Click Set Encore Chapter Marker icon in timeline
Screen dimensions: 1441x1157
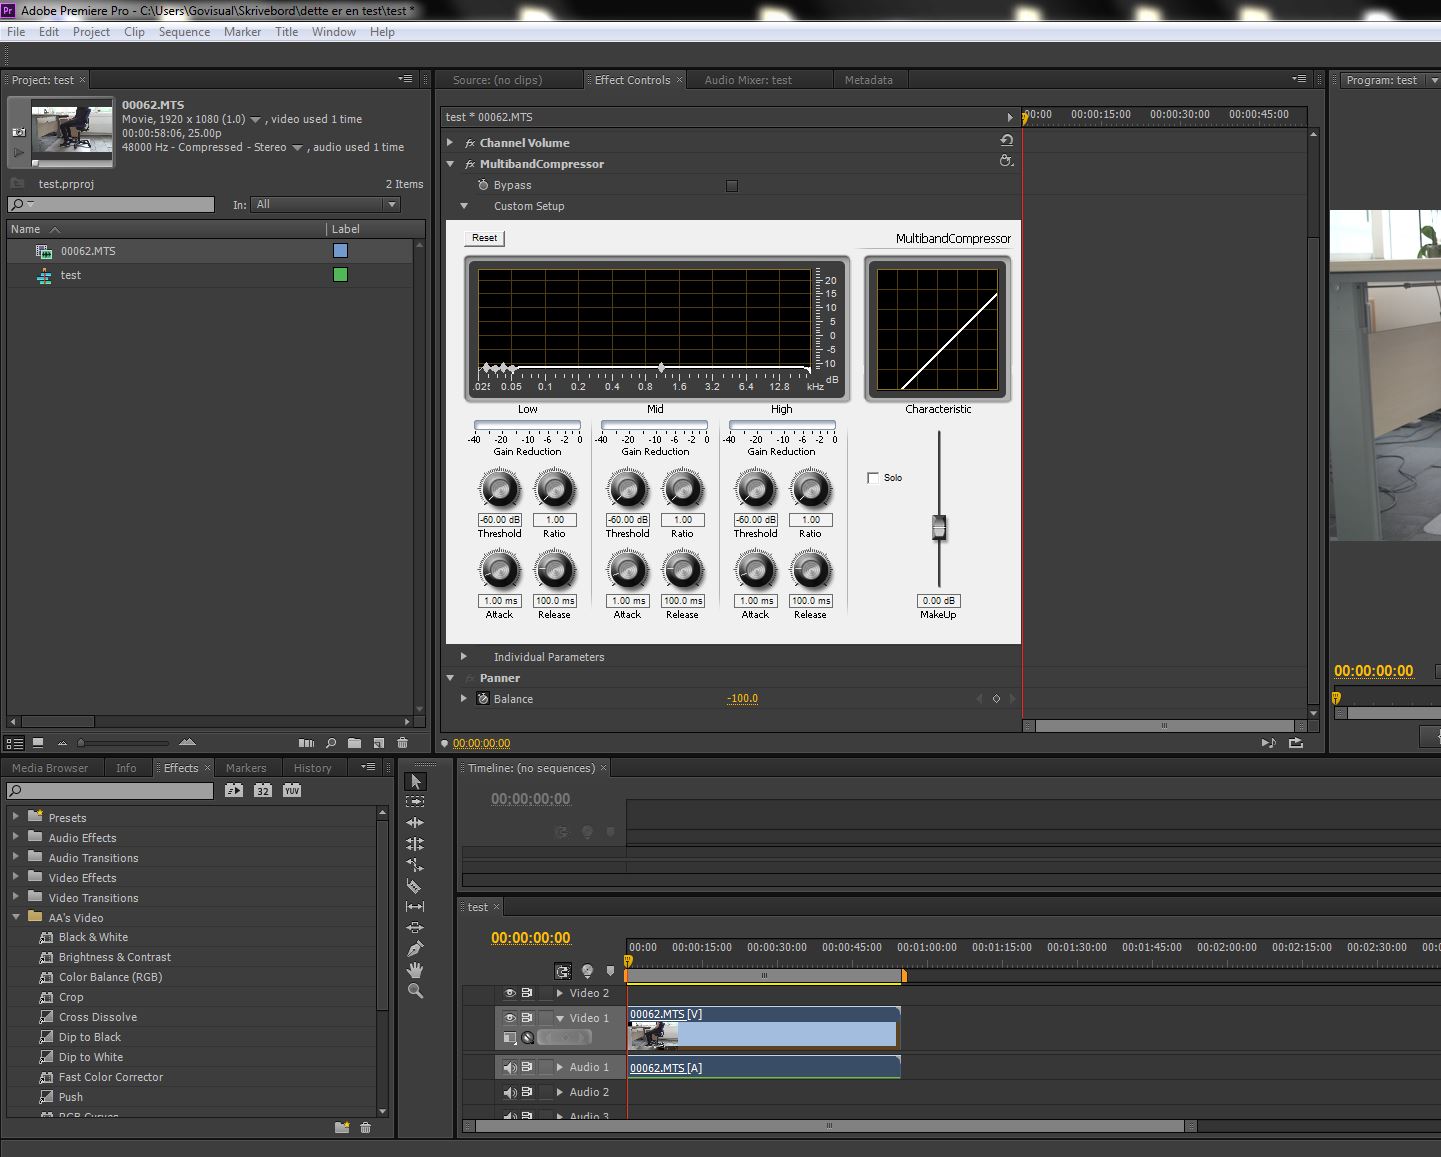(587, 971)
